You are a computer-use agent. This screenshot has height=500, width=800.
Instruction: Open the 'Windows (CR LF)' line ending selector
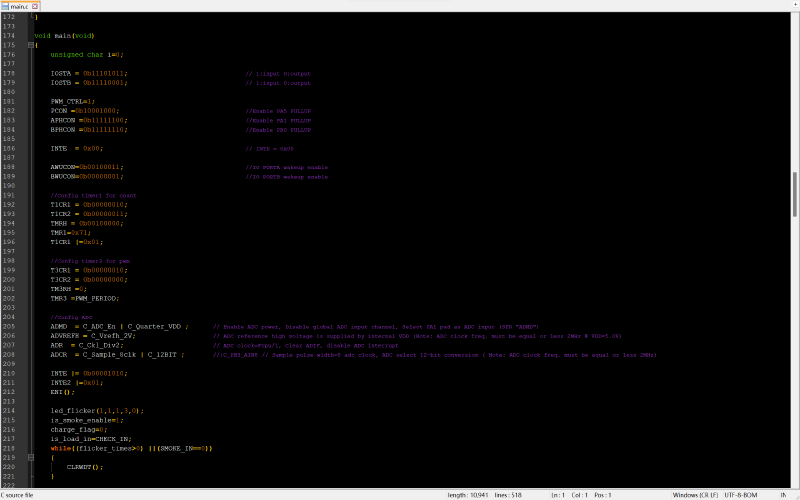pyautogui.click(x=695, y=495)
